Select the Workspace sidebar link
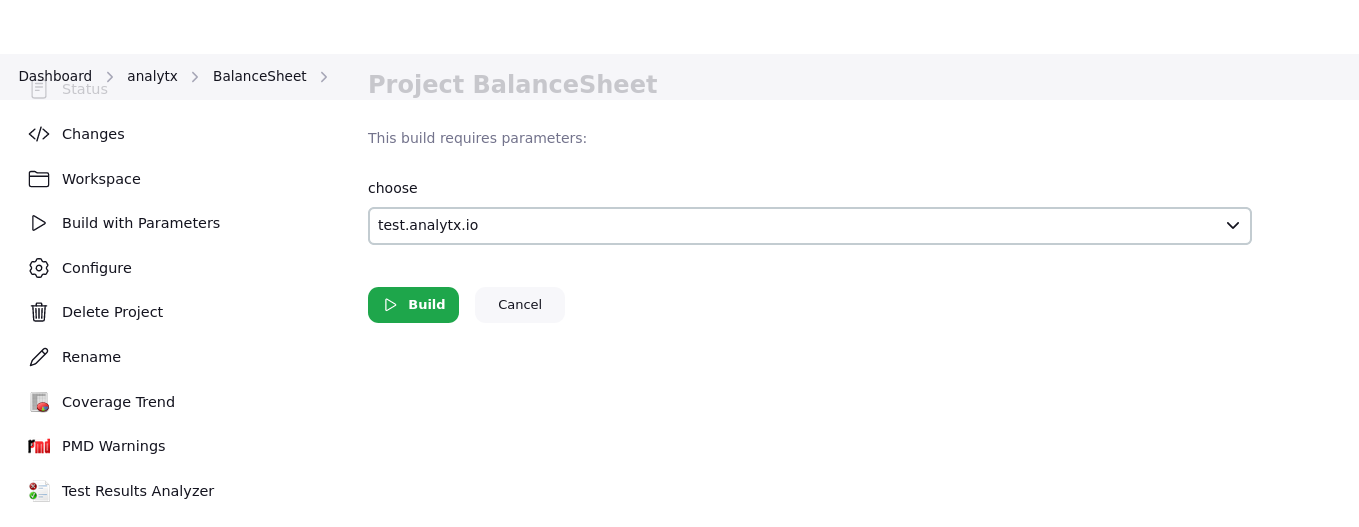This screenshot has width=1359, height=527. 101,179
